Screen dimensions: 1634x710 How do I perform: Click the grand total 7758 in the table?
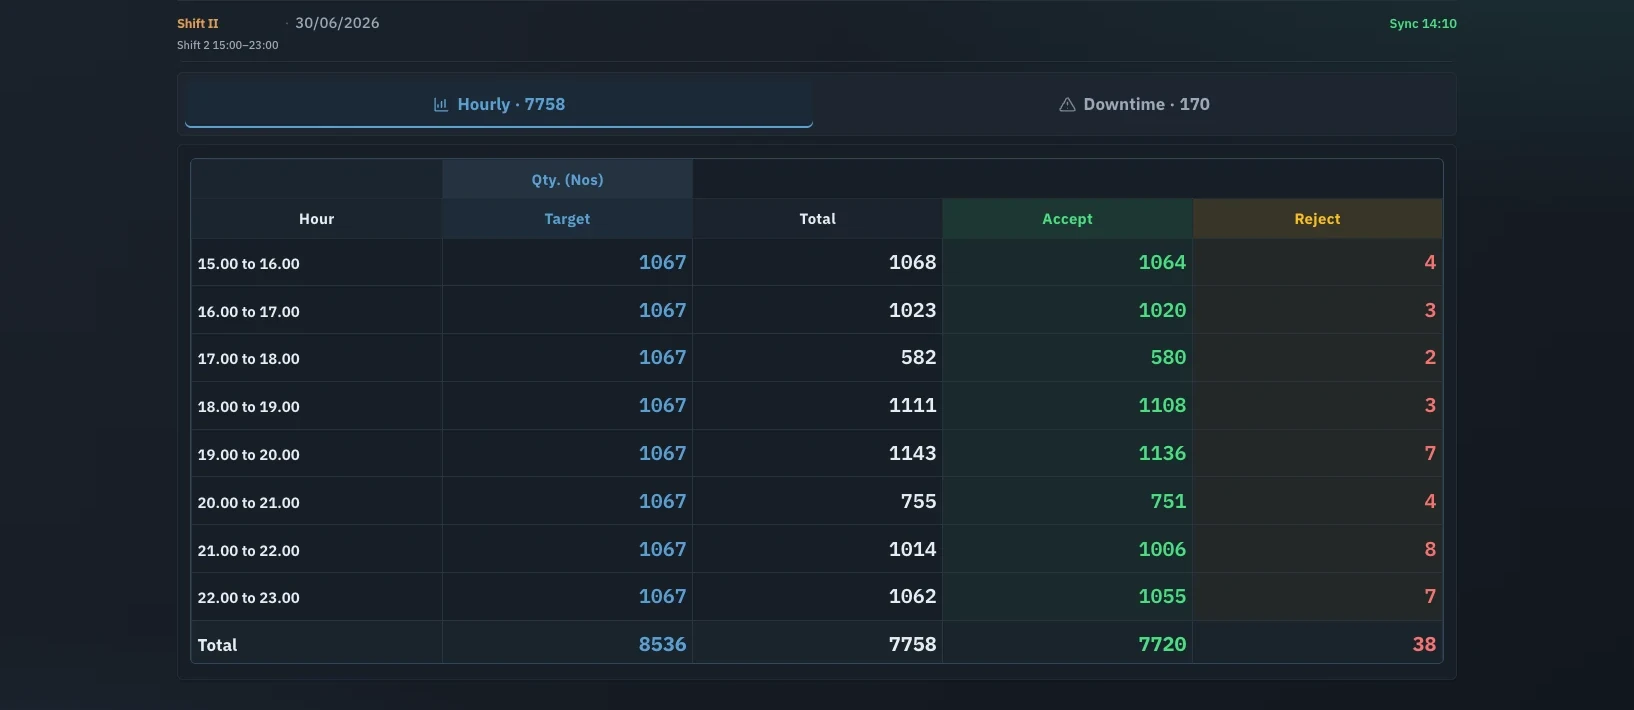pyautogui.click(x=913, y=644)
